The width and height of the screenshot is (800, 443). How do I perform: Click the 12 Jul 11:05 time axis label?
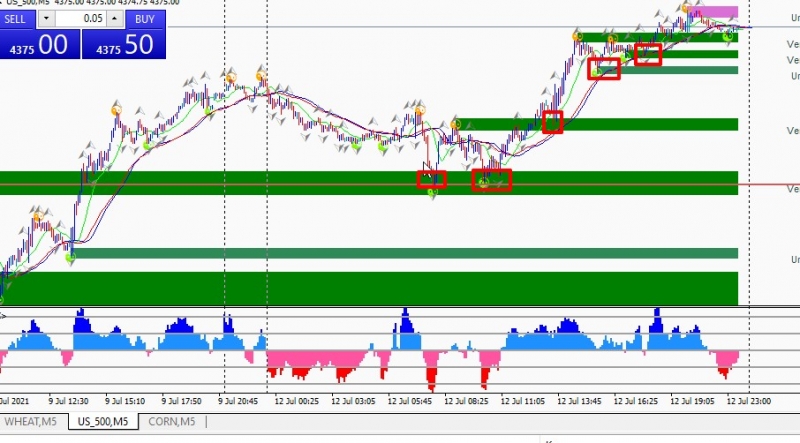[x=522, y=401]
